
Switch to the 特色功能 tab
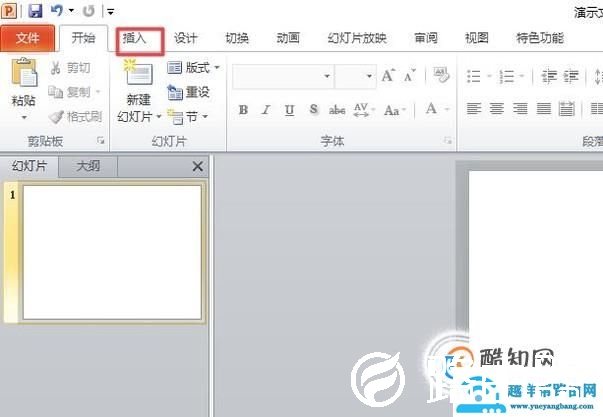[x=540, y=38]
